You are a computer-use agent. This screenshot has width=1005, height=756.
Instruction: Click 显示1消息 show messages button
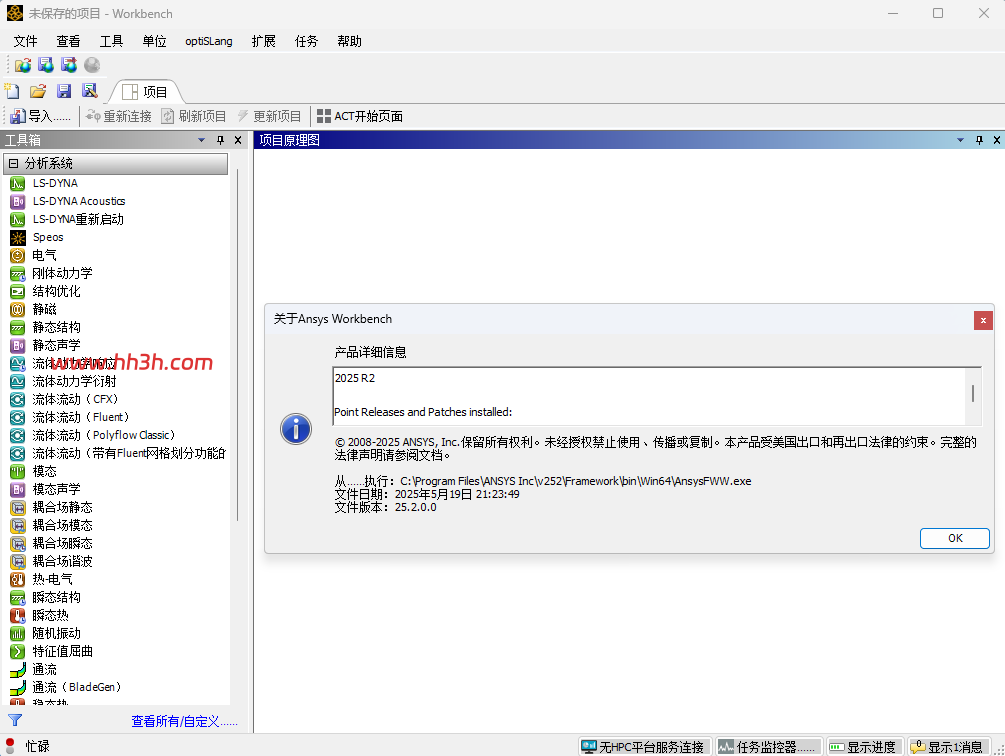[x=949, y=746]
